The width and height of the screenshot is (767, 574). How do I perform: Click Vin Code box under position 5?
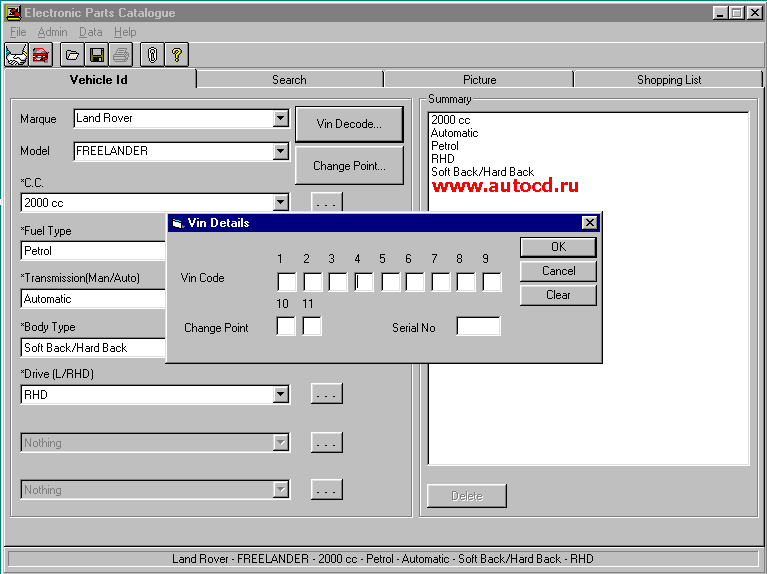[390, 282]
